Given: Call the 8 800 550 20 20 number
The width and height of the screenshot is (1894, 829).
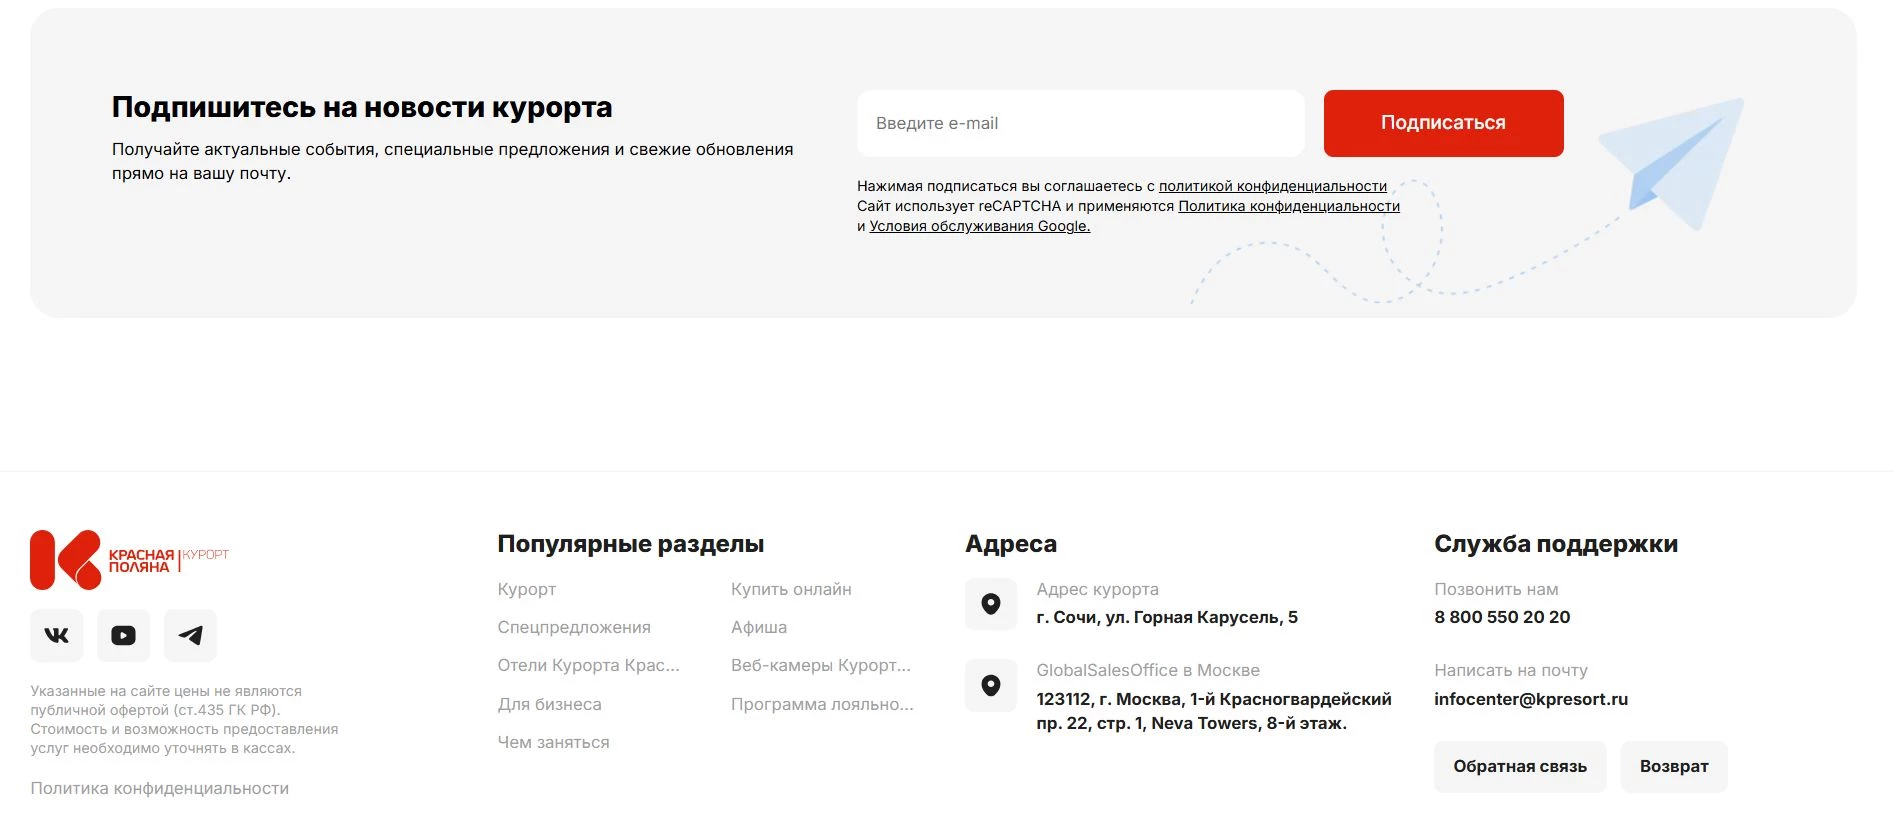Looking at the screenshot, I should point(1501,618).
